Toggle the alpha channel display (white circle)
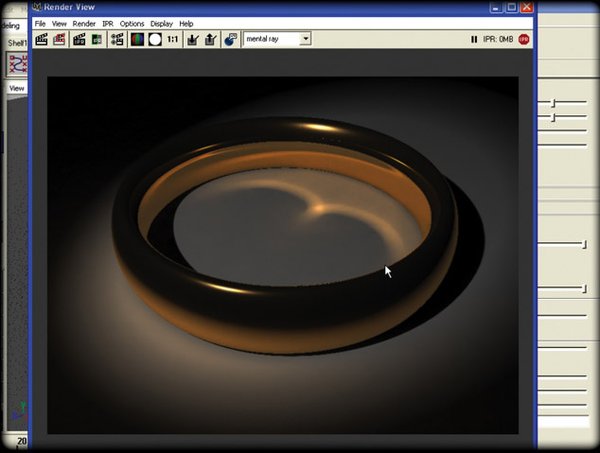The image size is (600, 453). [x=155, y=39]
